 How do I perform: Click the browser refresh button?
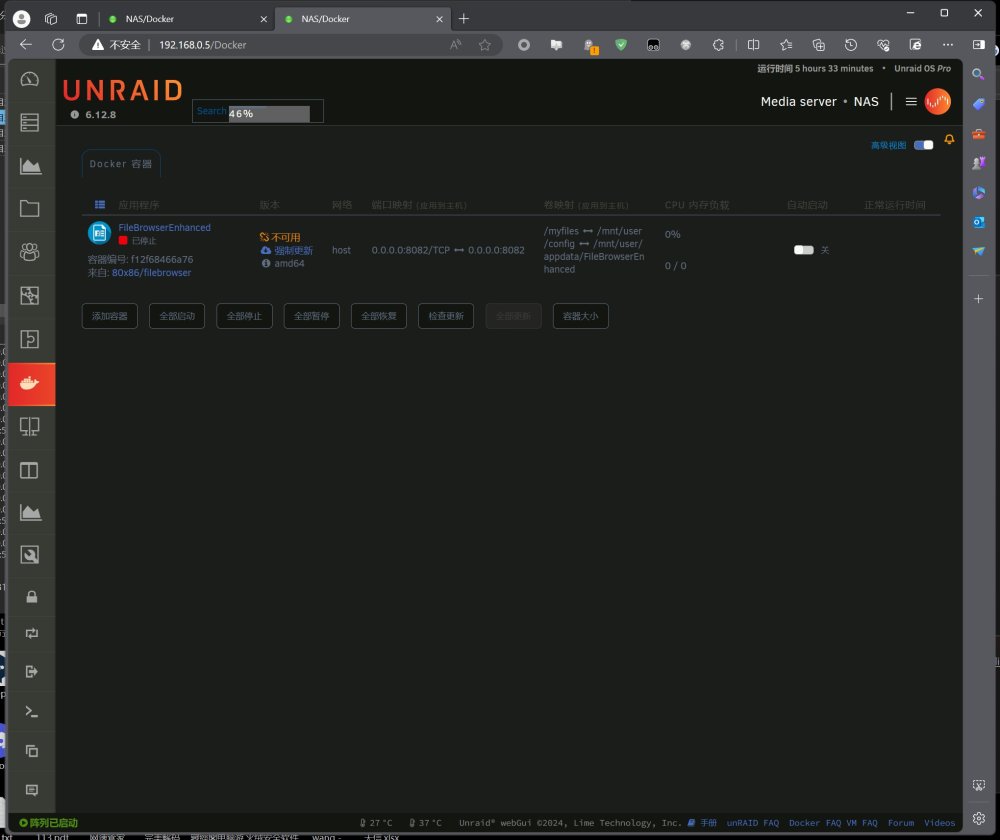tap(58, 45)
